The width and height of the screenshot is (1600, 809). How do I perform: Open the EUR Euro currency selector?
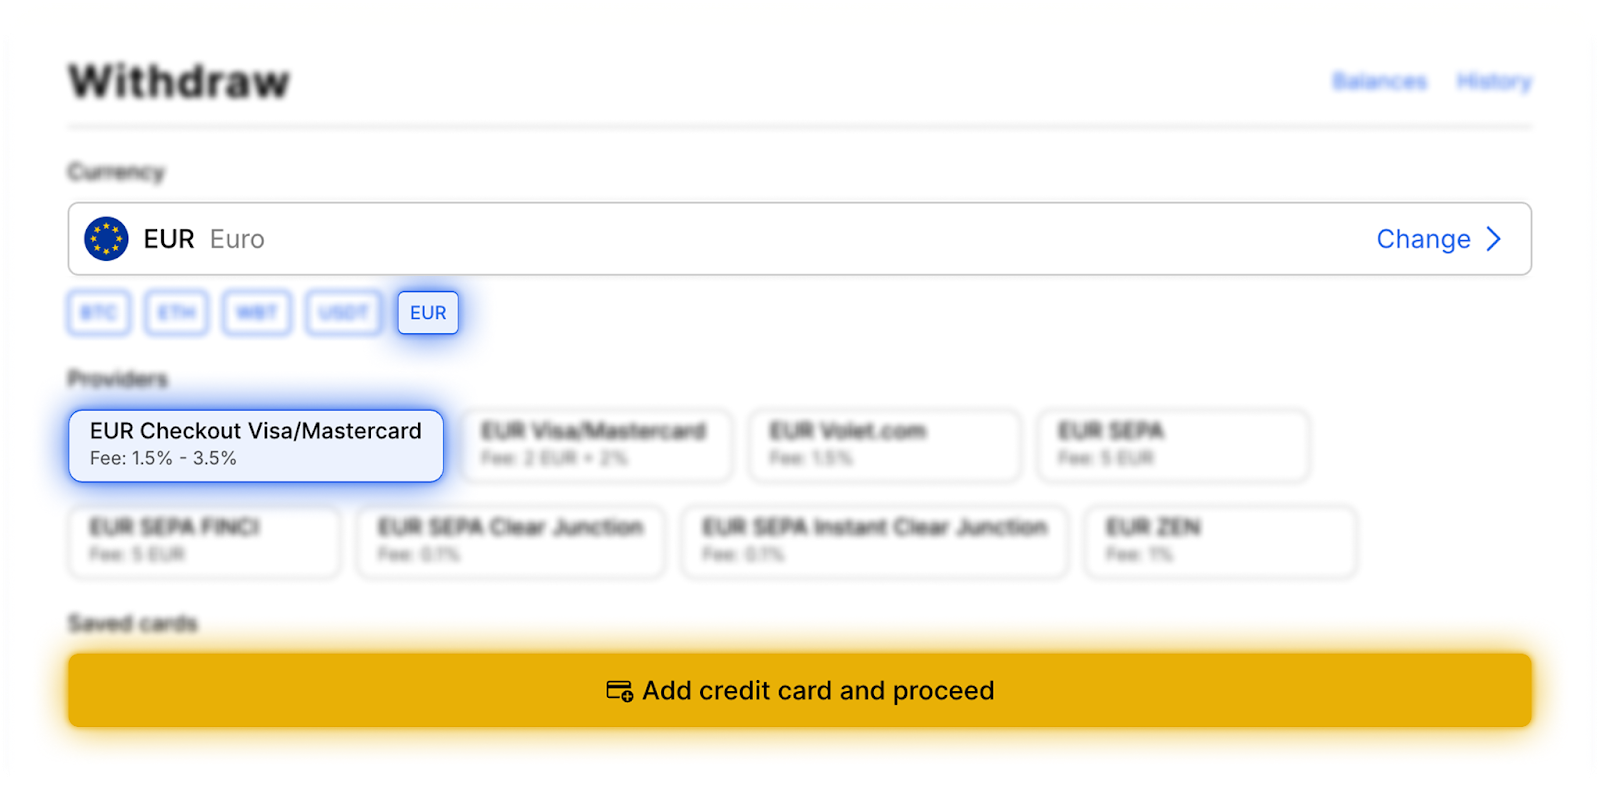(700, 239)
